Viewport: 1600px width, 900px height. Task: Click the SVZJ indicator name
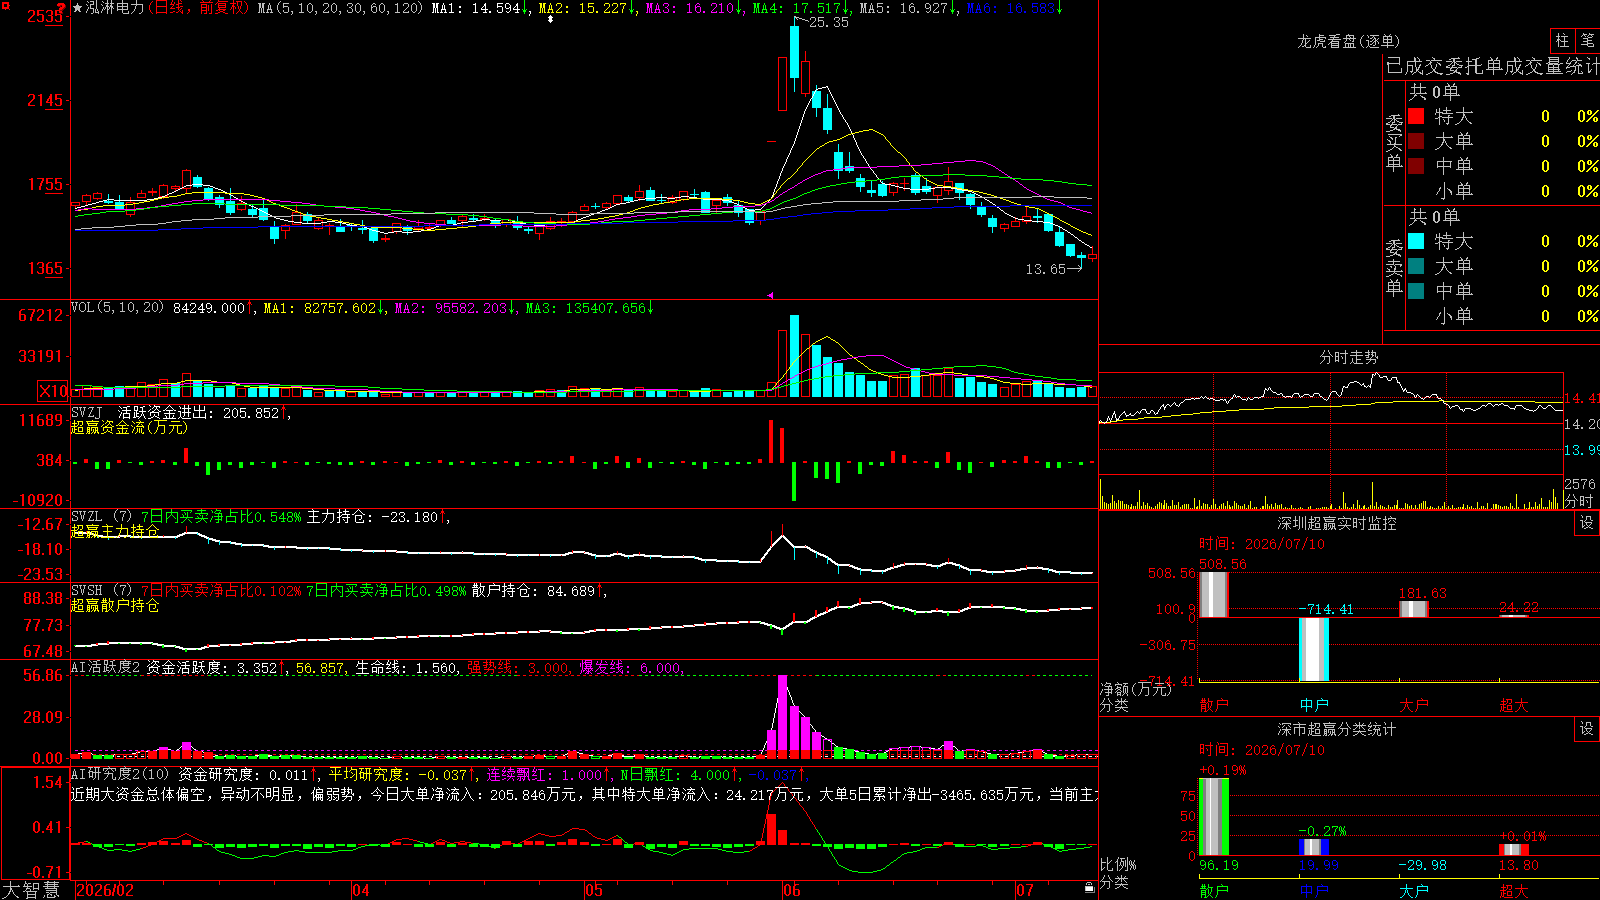[x=87, y=412]
